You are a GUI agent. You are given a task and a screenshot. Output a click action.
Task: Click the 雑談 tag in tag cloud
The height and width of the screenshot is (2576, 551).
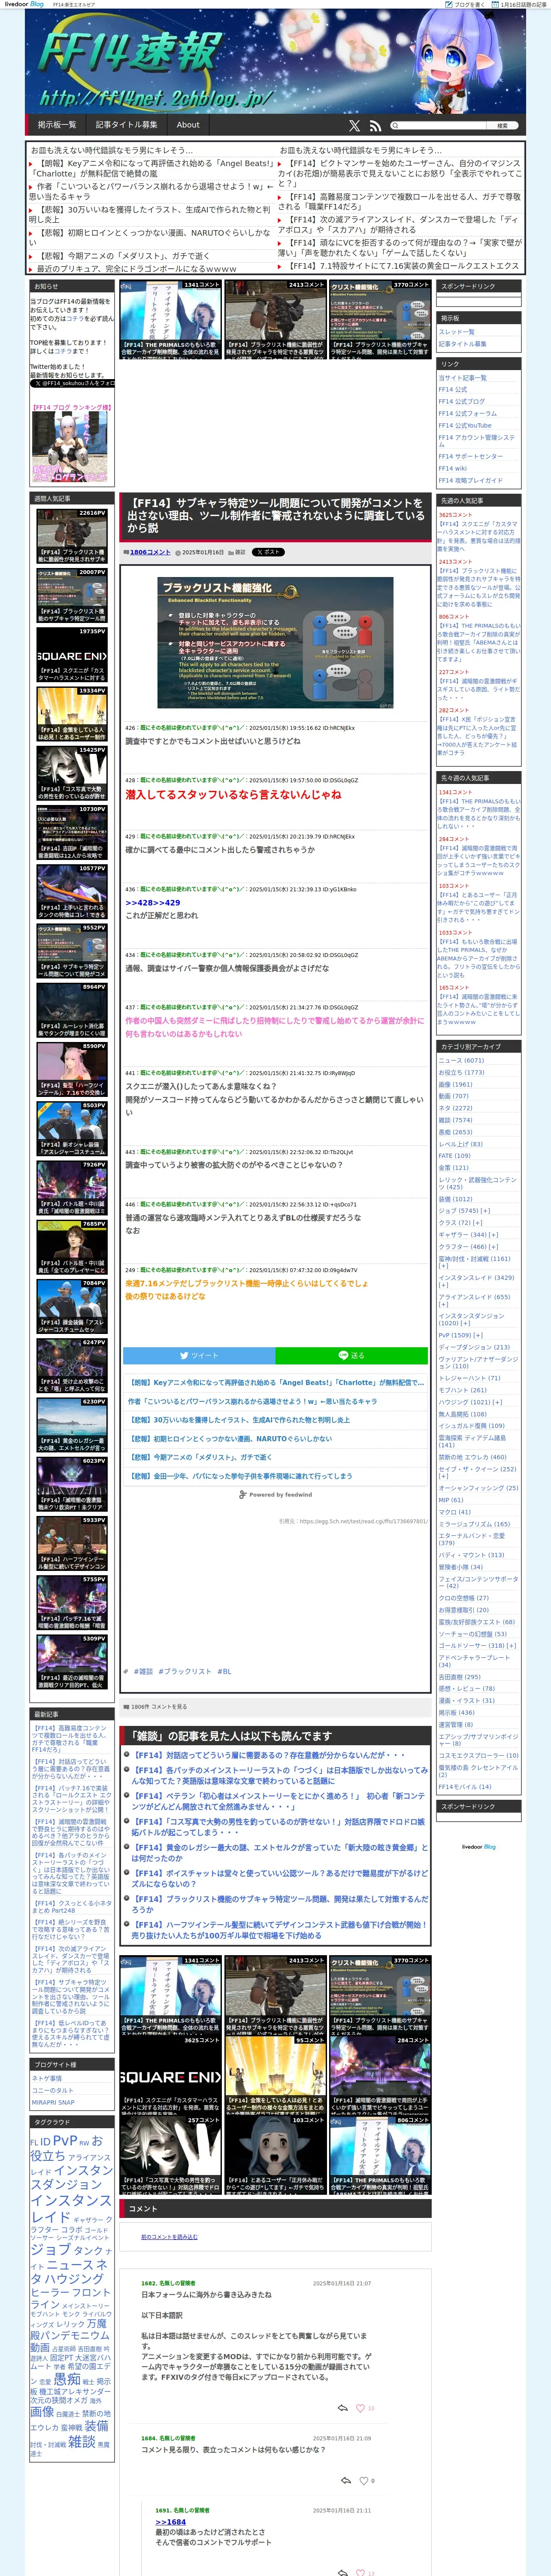click(x=82, y=2441)
